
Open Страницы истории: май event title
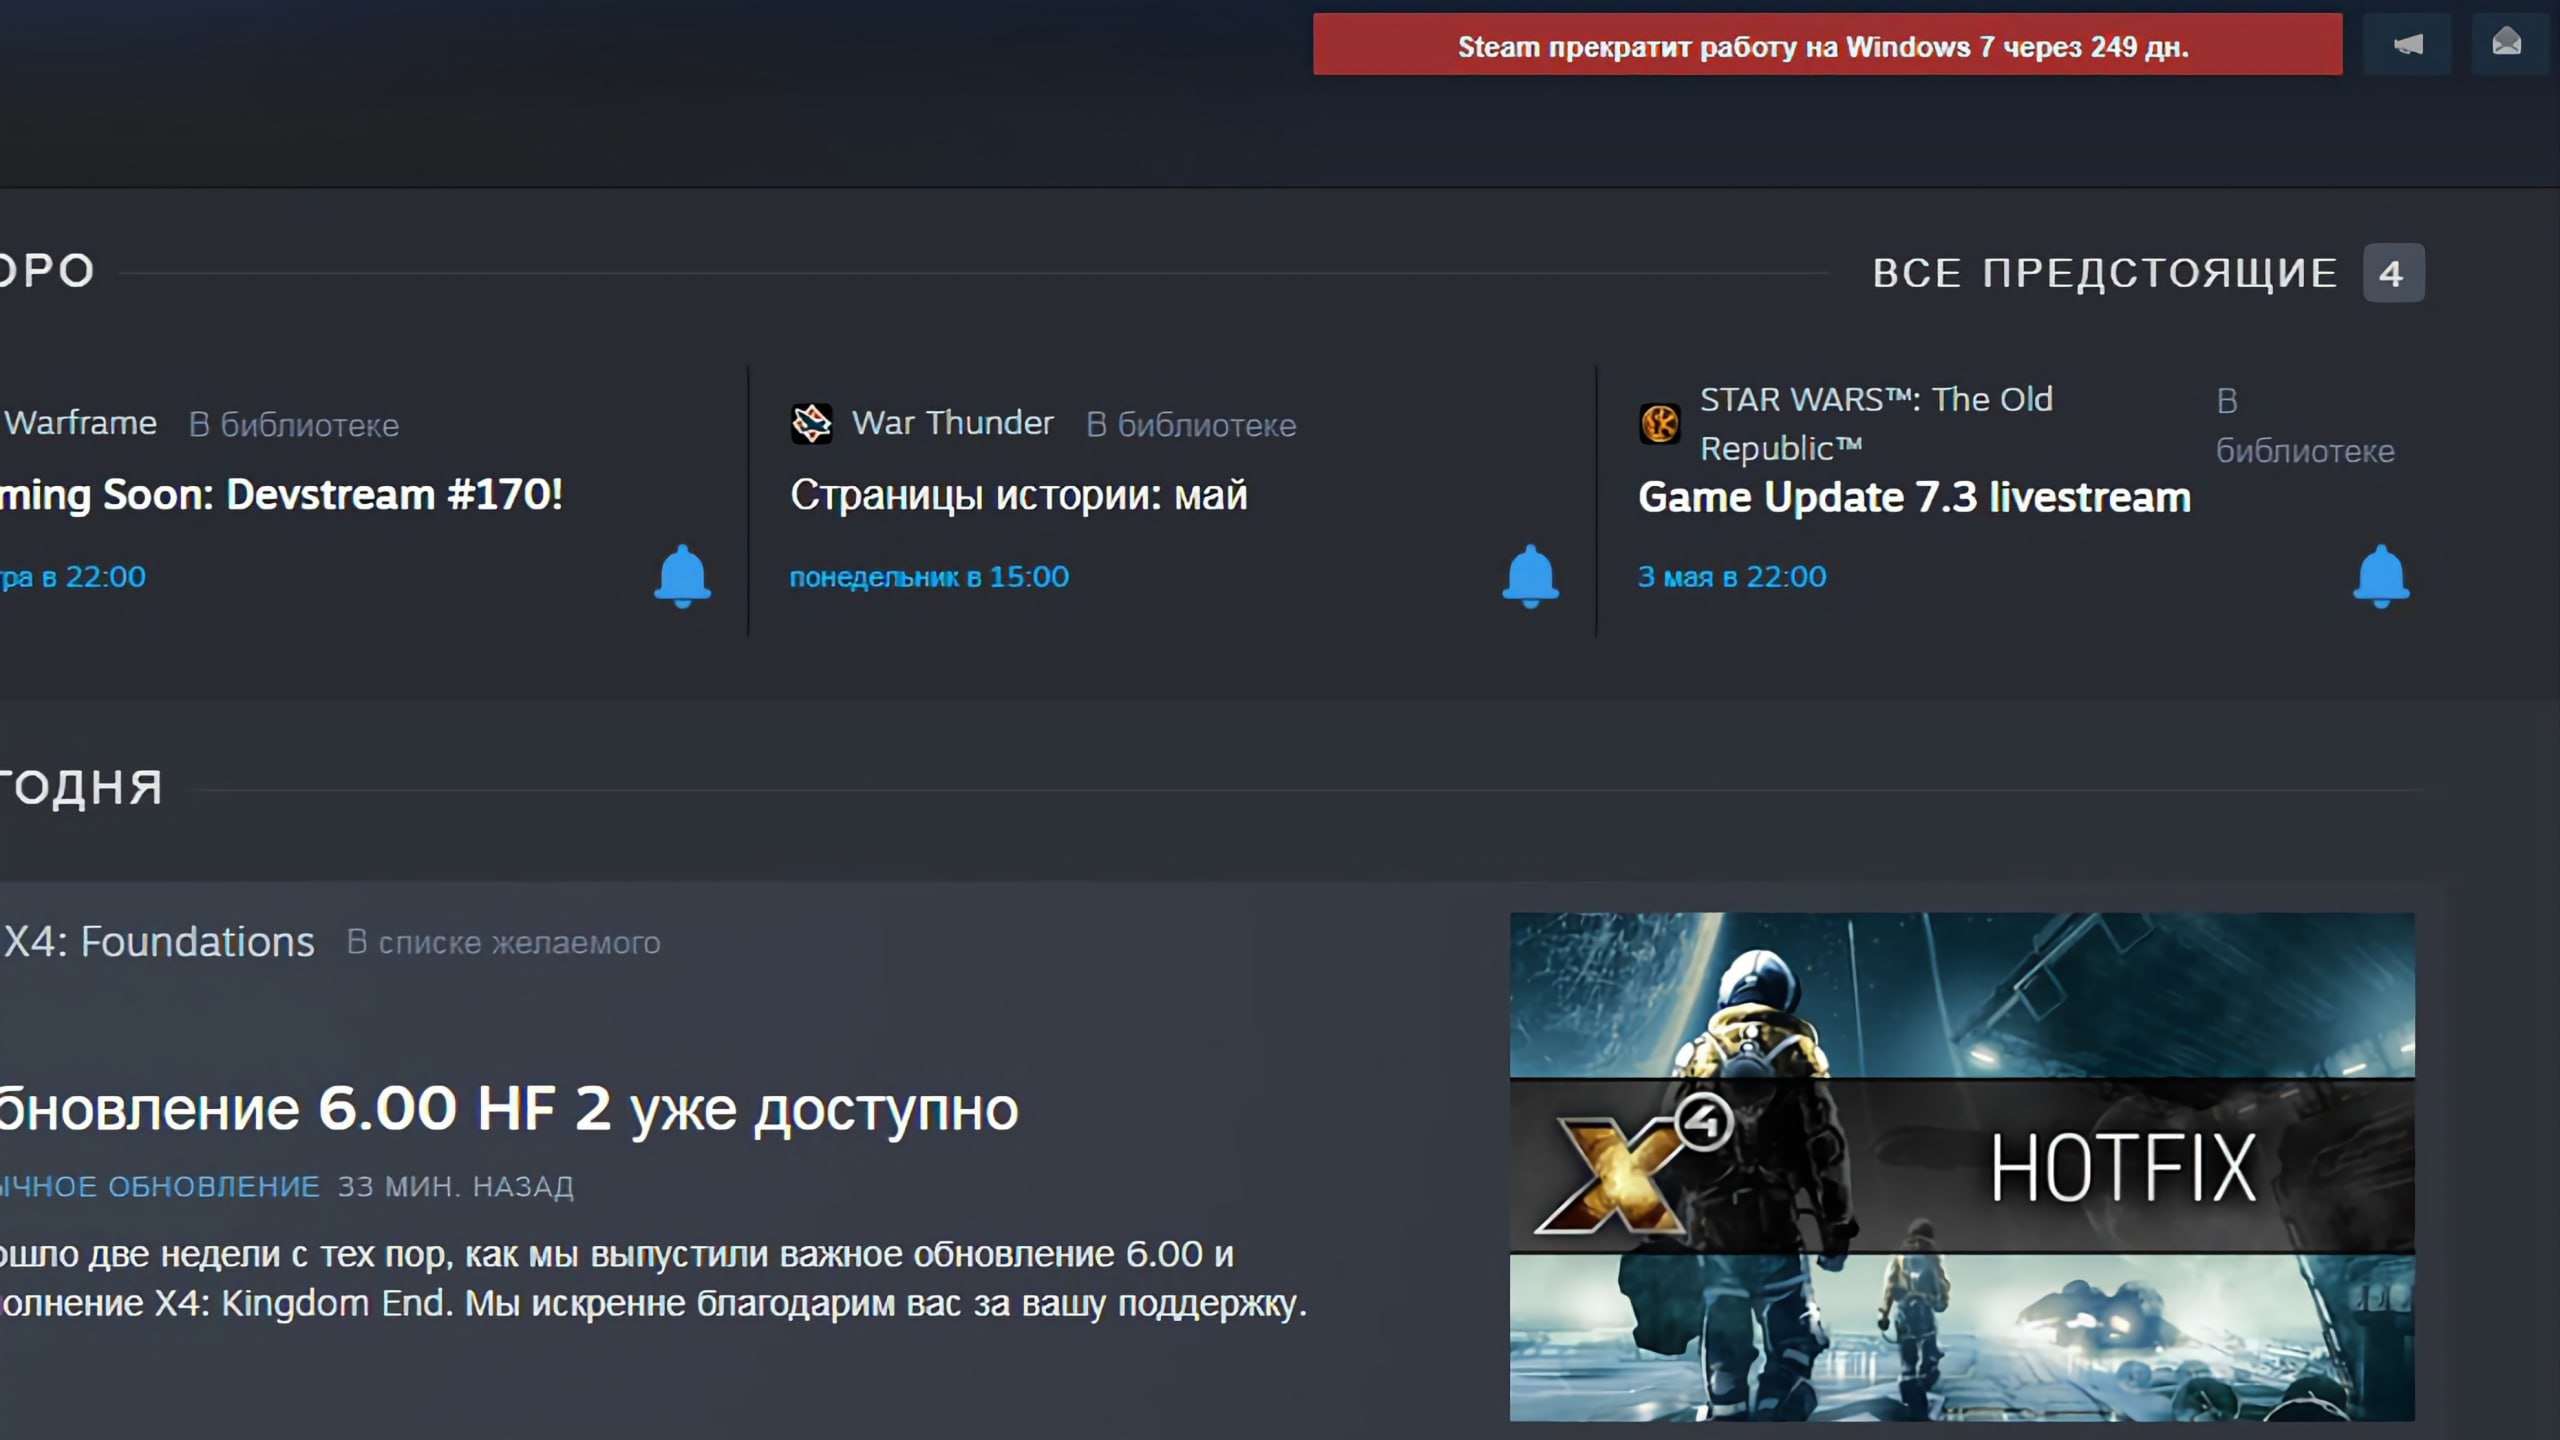[x=1018, y=495]
